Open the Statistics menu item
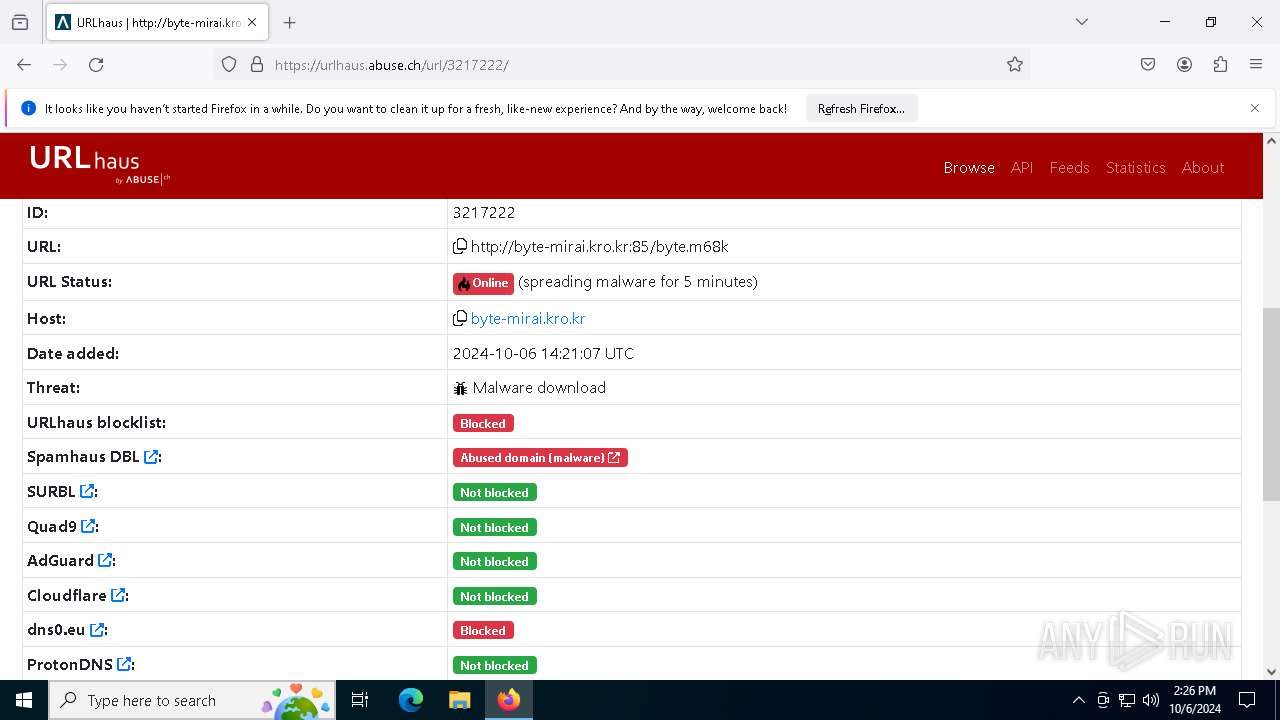This screenshot has height=720, width=1280. point(1136,167)
